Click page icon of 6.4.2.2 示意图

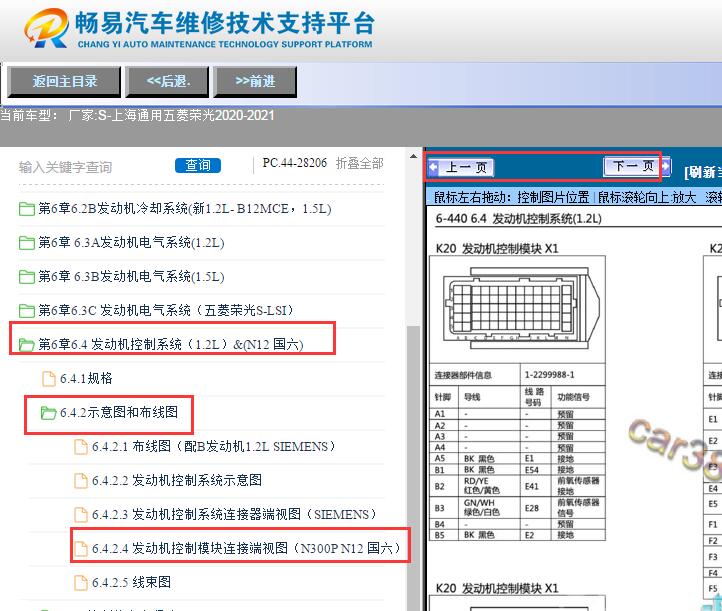81,481
